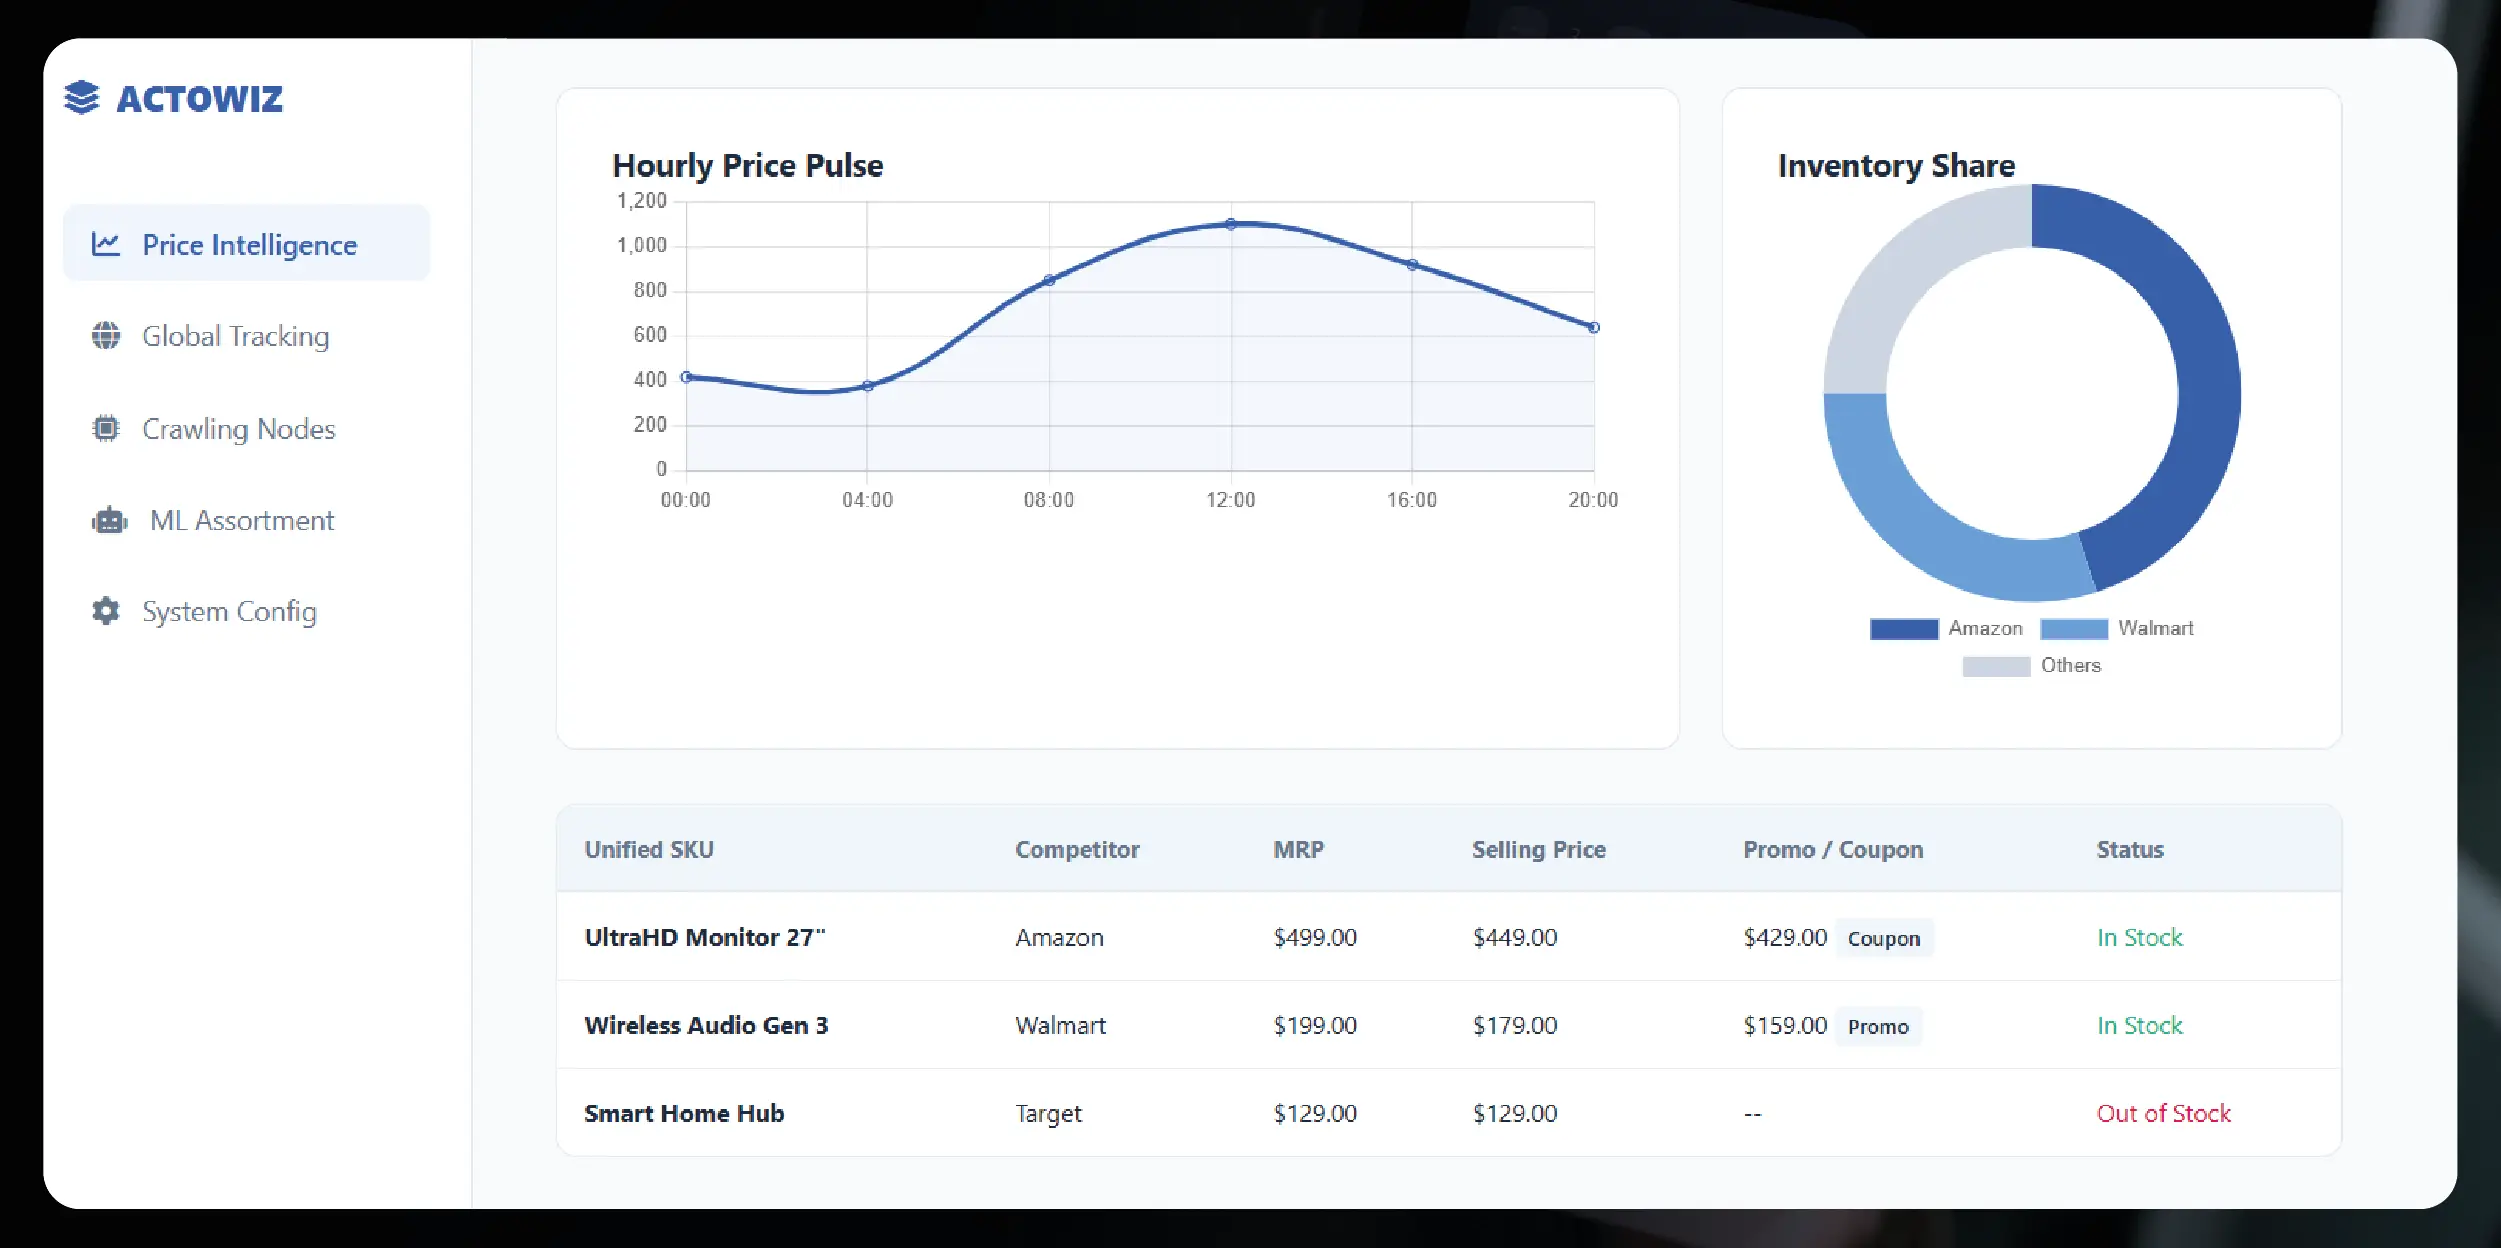Click the In Stock status for UltraHD Monitor

click(2139, 937)
